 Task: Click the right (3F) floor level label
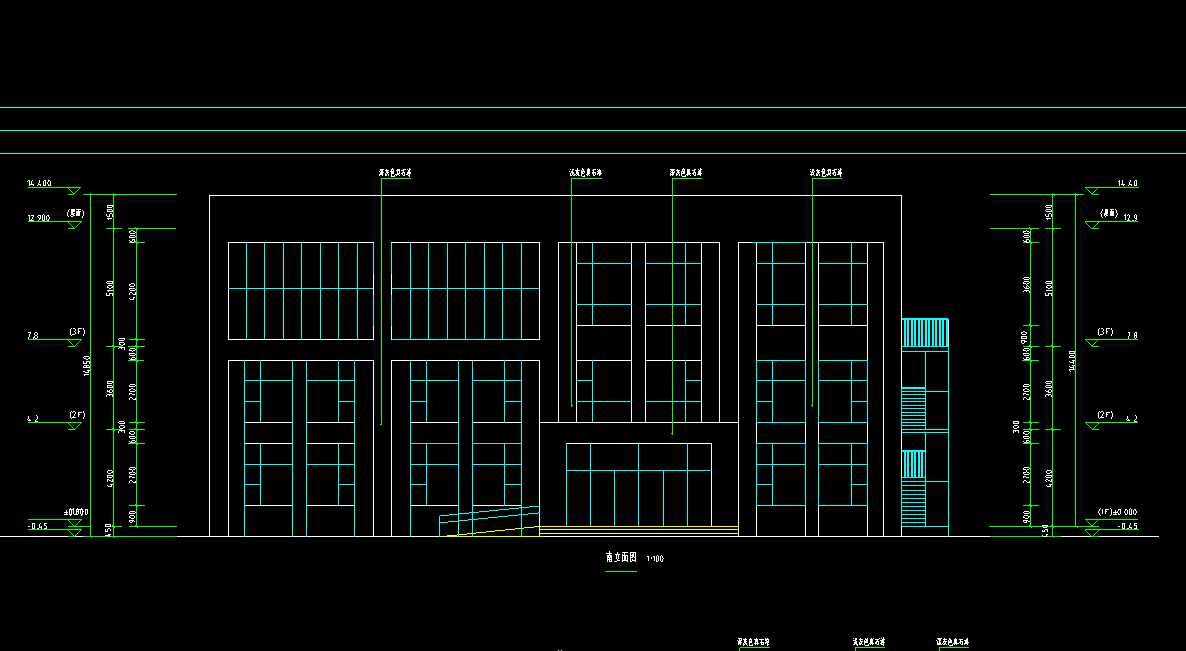(x=1105, y=331)
